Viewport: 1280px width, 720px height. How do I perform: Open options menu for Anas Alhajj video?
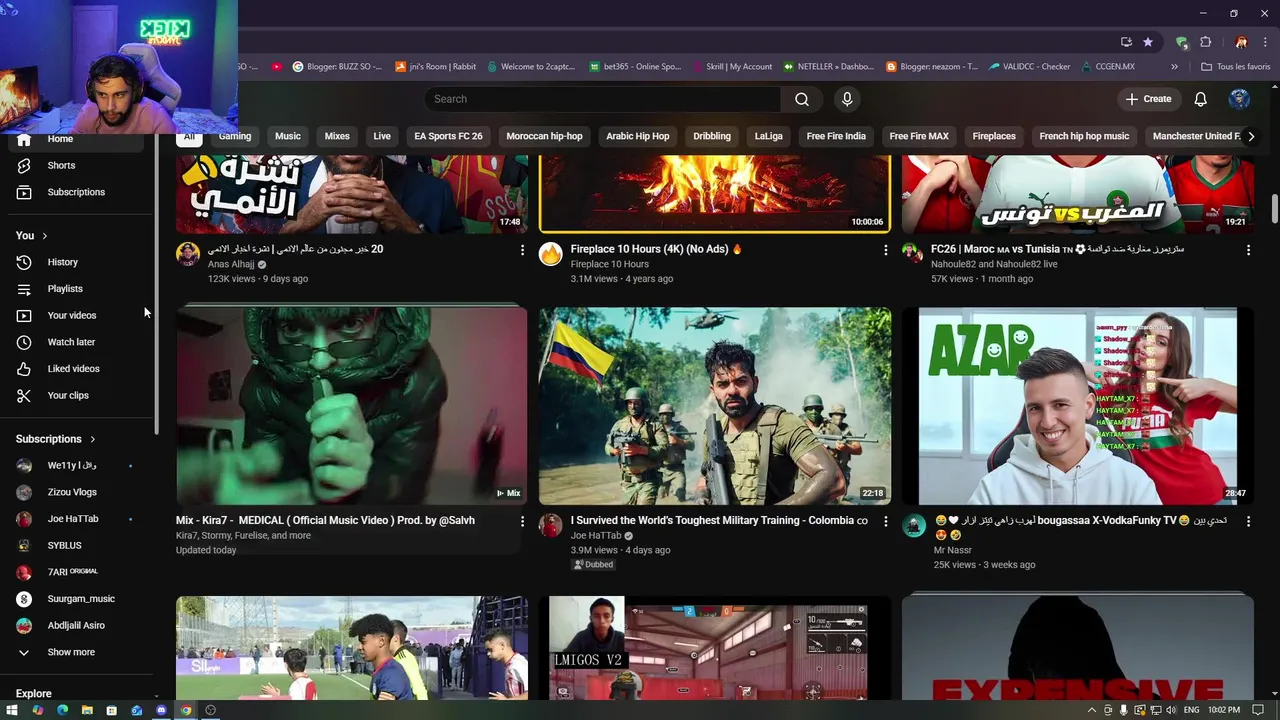(x=522, y=250)
